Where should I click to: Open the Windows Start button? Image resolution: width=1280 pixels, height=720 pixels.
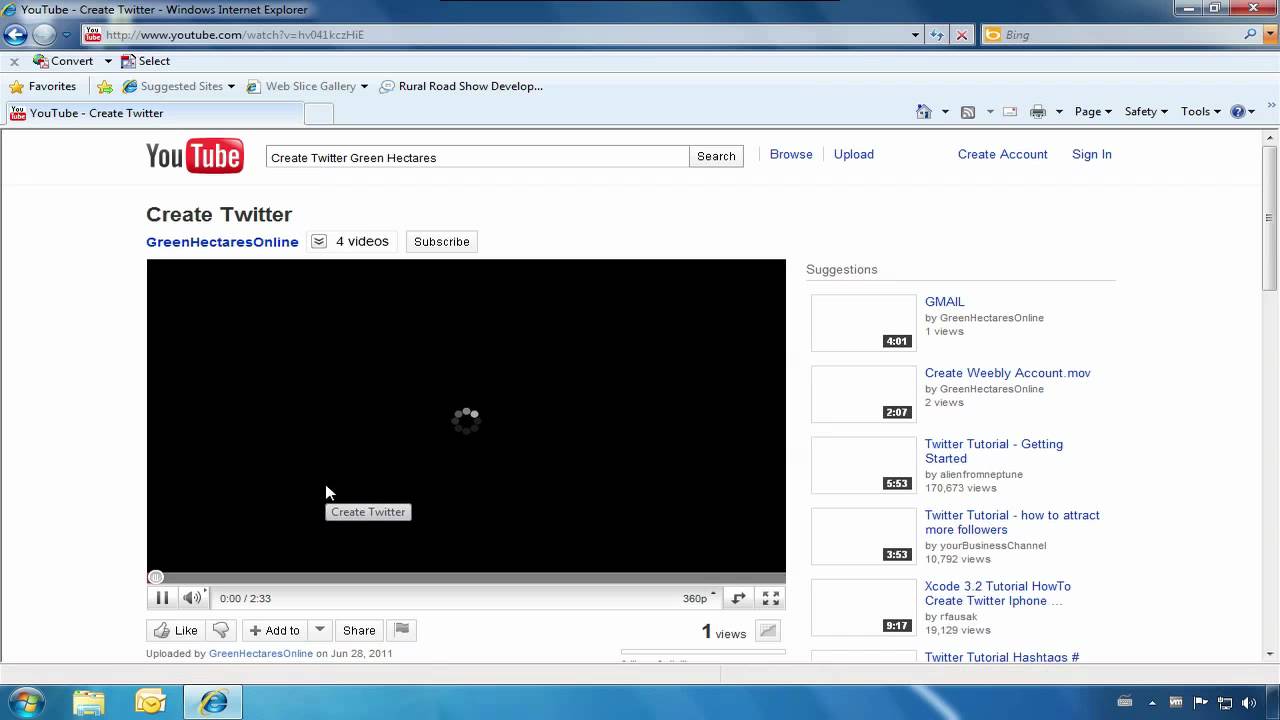click(25, 702)
